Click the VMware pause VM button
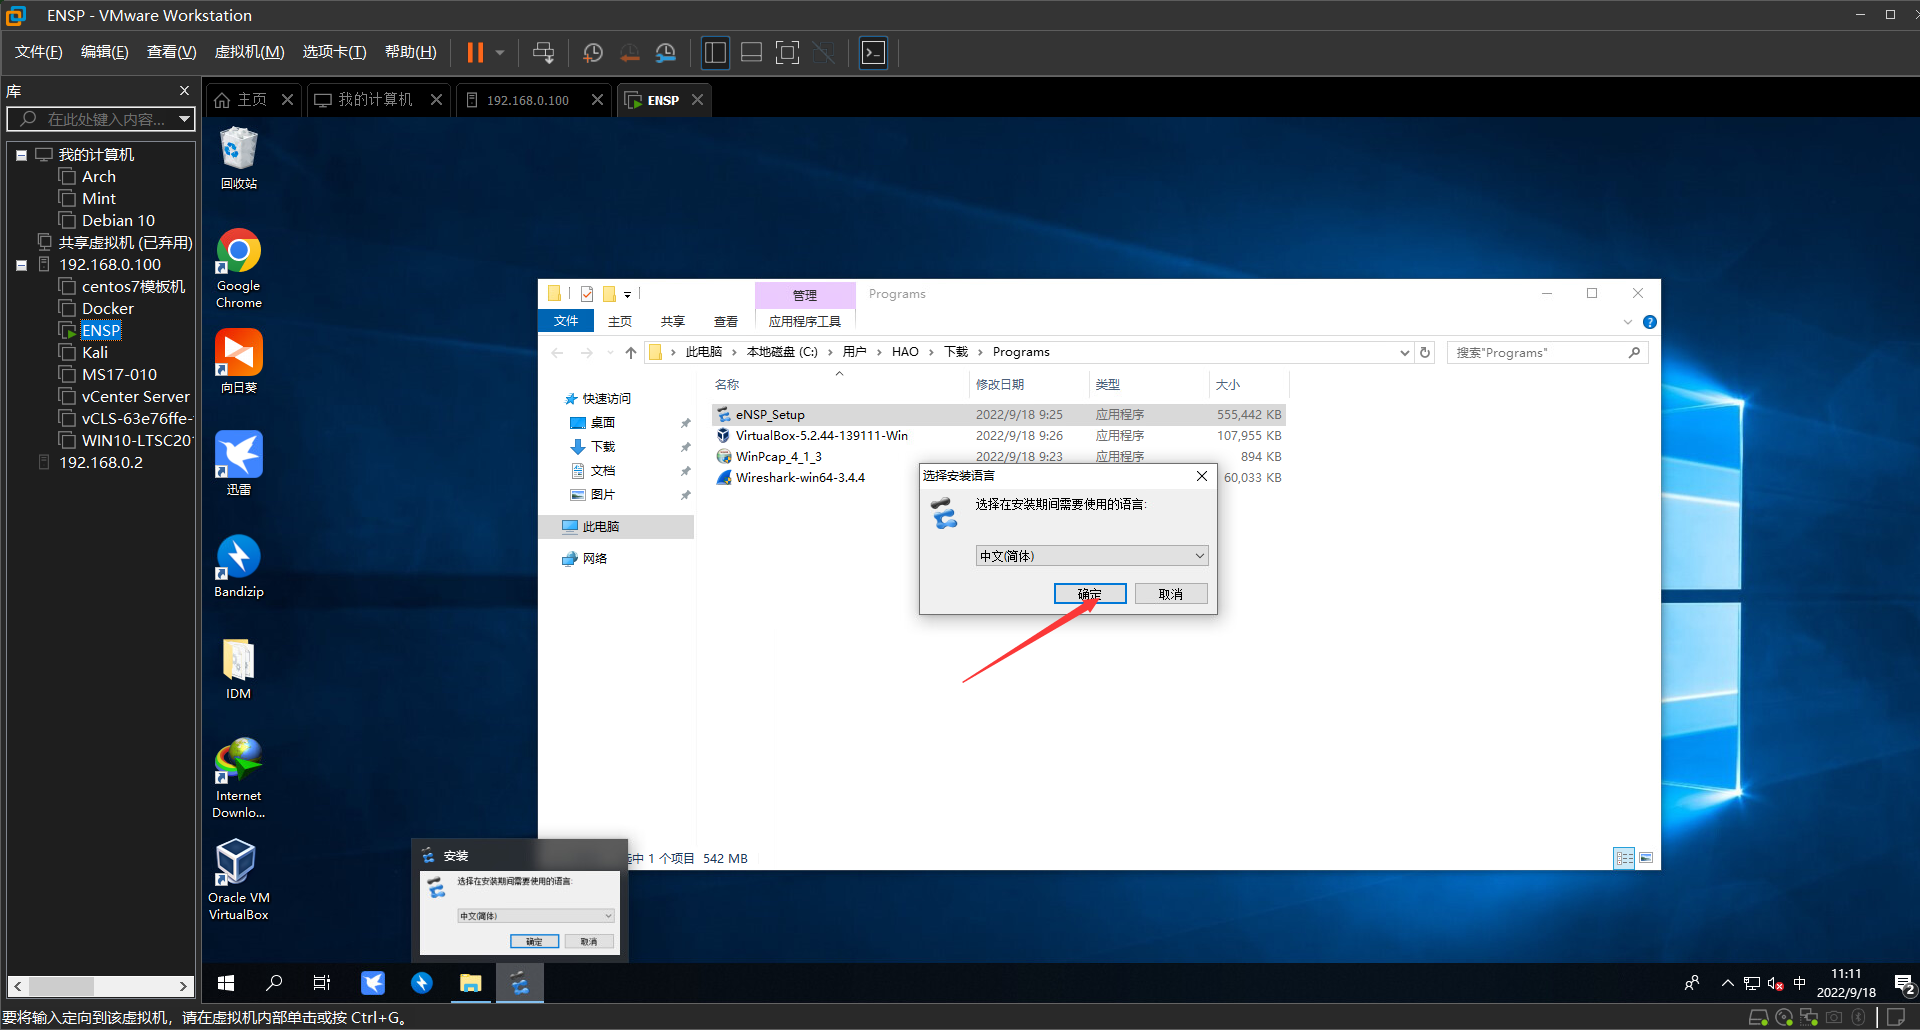This screenshot has height=1030, width=1920. (x=475, y=52)
